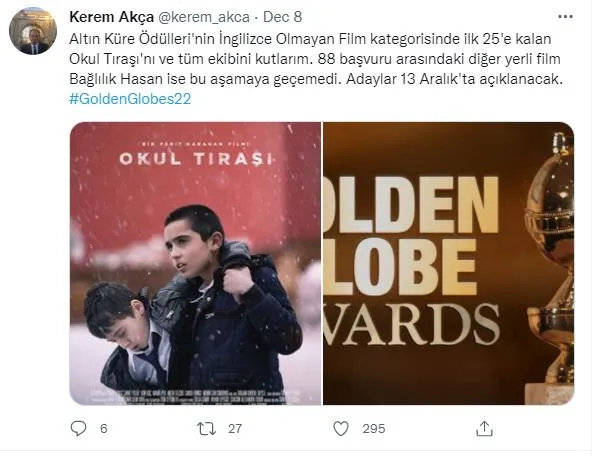Screen dimensions: 592x456
Task: Like the tweet with the heart icon
Action: [341, 429]
